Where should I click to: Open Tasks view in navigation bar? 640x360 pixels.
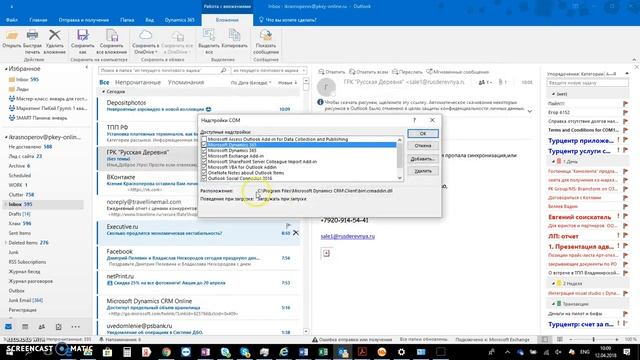58,327
